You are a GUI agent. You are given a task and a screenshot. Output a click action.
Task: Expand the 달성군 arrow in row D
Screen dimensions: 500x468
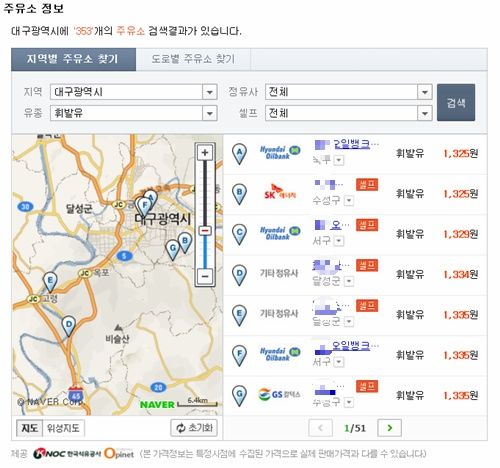(x=349, y=281)
